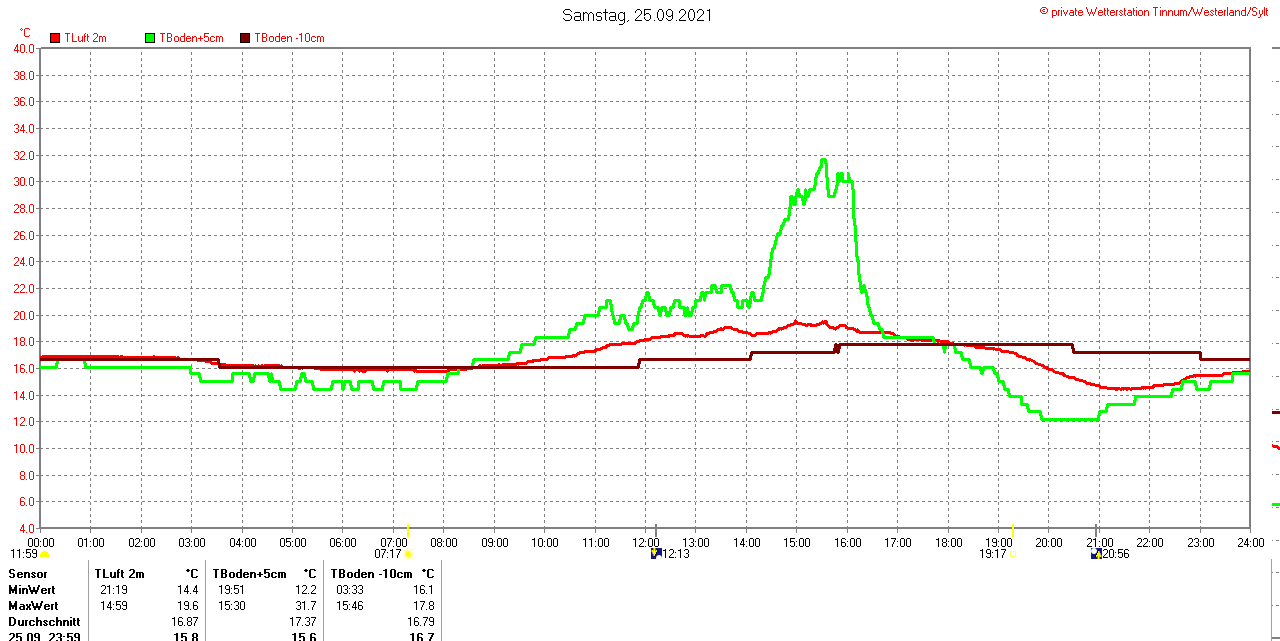
Task: Click the MinWert row label in table
Action: pos(32,590)
